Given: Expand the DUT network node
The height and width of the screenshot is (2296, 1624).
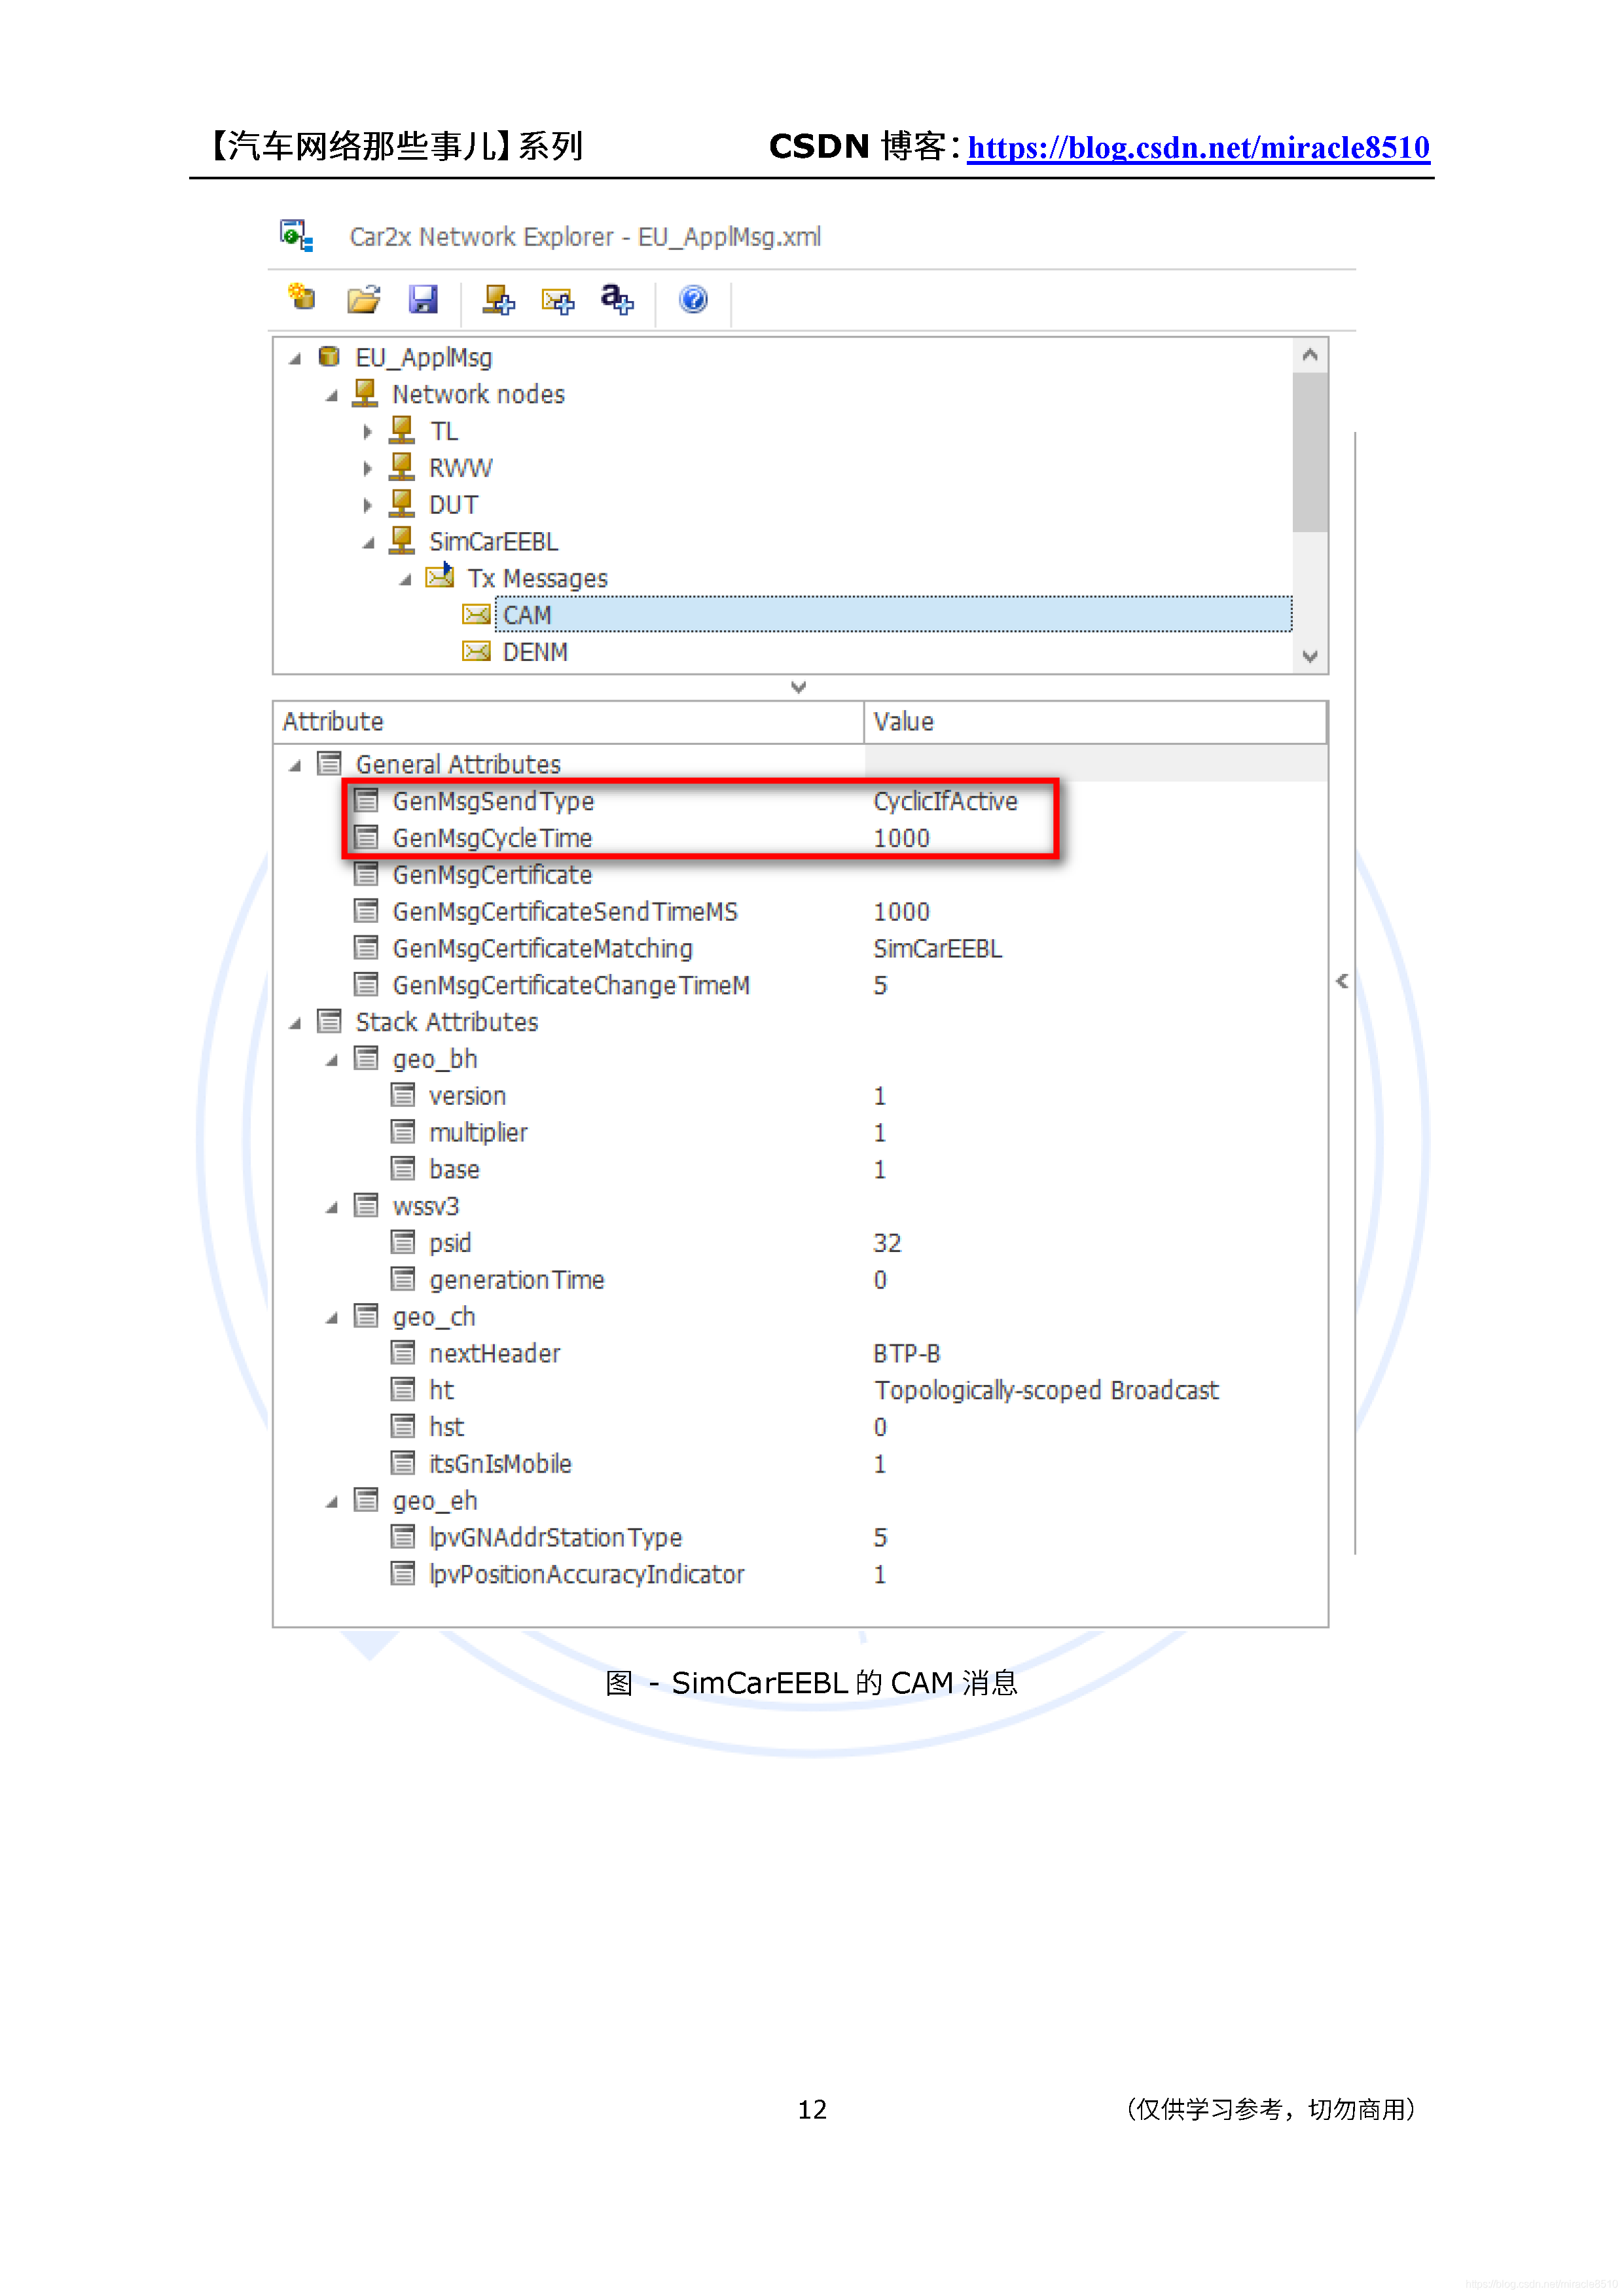Looking at the screenshot, I should (368, 505).
